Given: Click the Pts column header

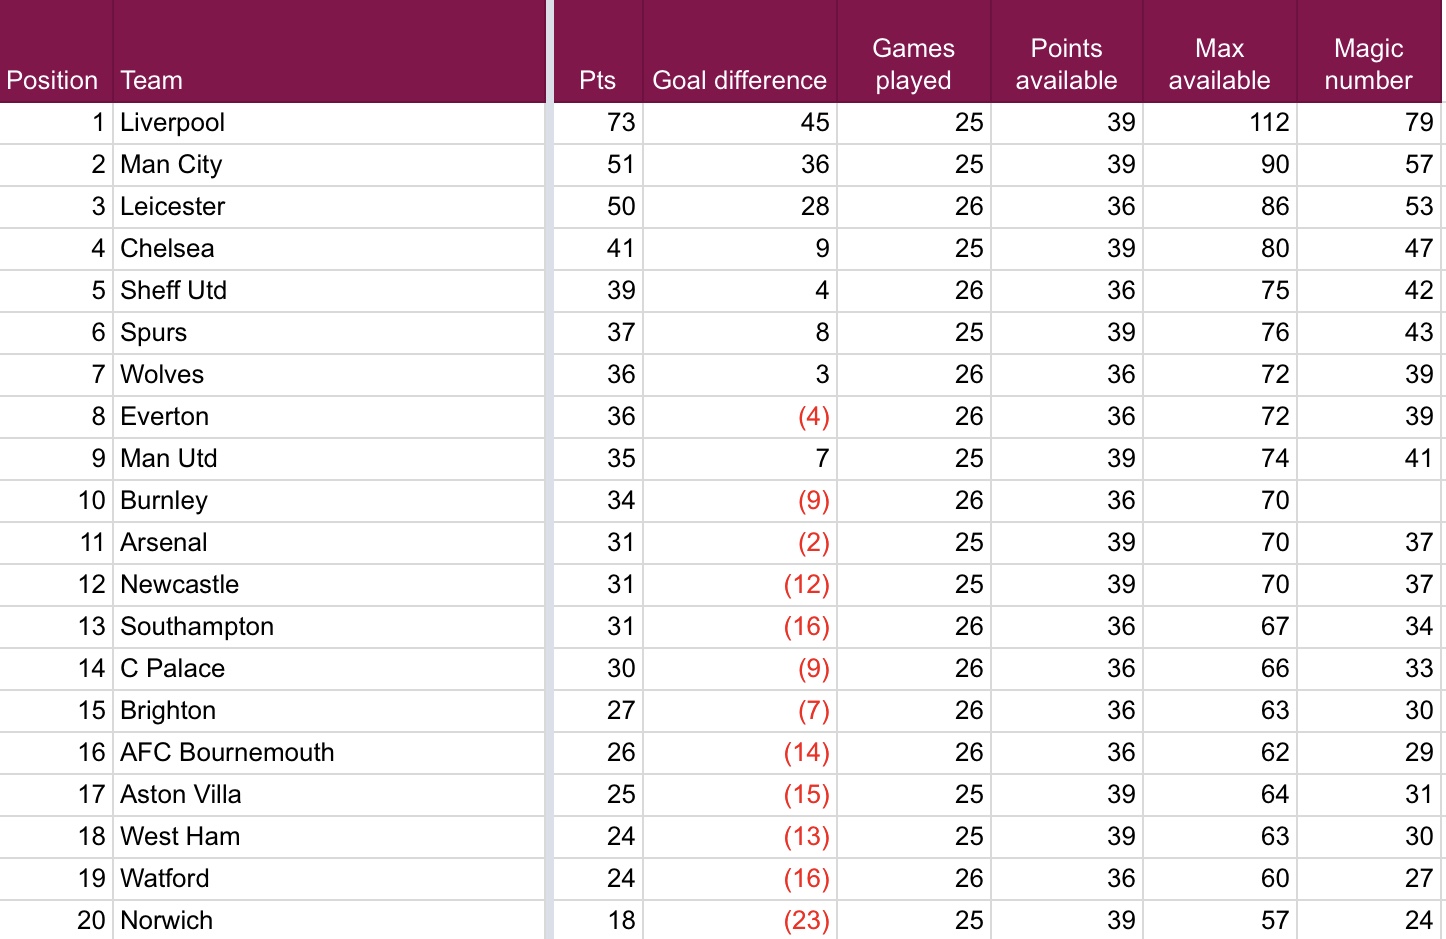Looking at the screenshot, I should (598, 51).
